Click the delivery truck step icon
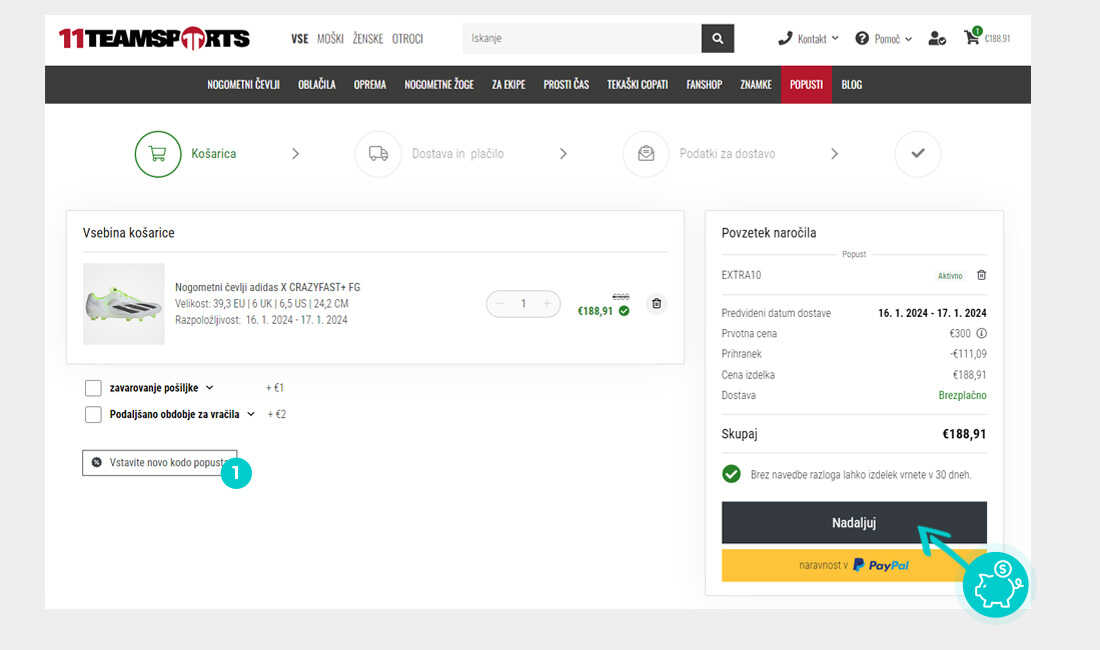The width and height of the screenshot is (1100, 650). click(x=378, y=154)
